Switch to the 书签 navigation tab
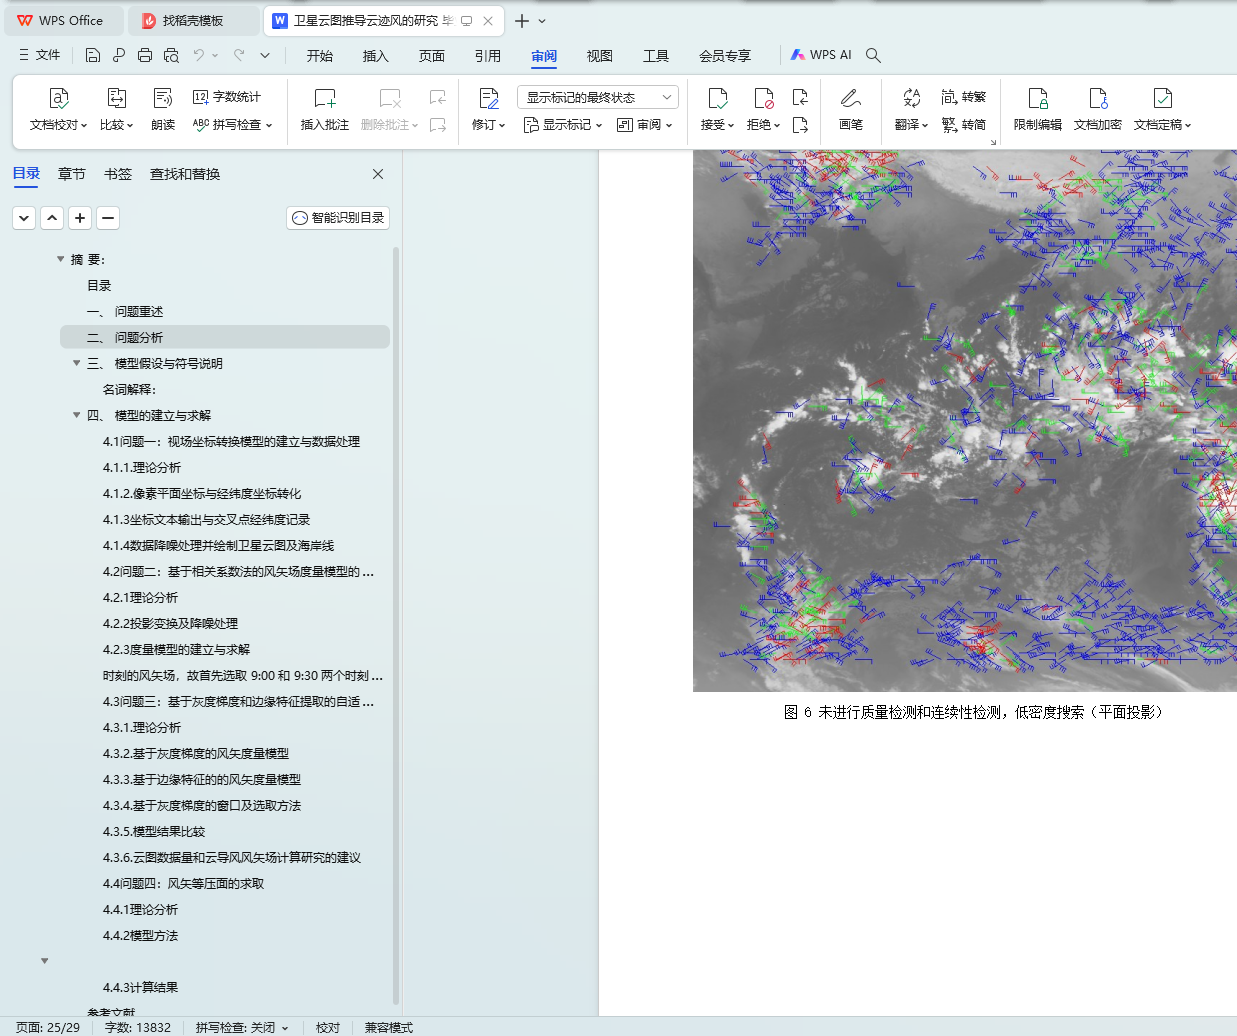 pos(118,174)
